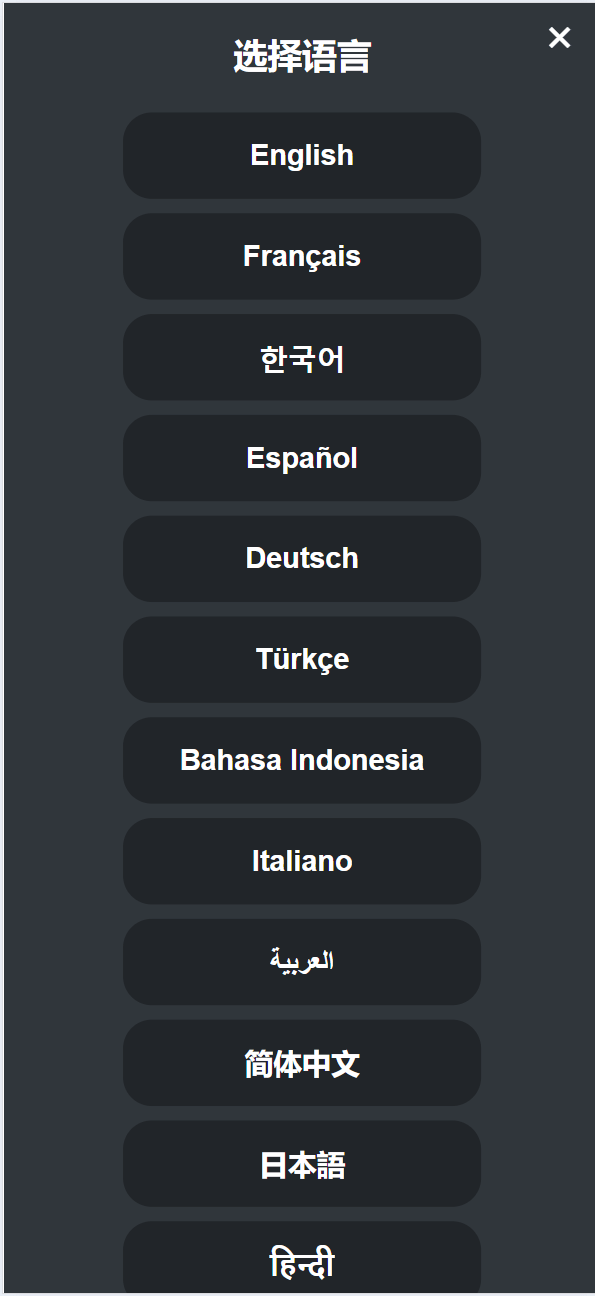Pick the Español language button
This screenshot has width=595, height=1296.
click(x=302, y=458)
